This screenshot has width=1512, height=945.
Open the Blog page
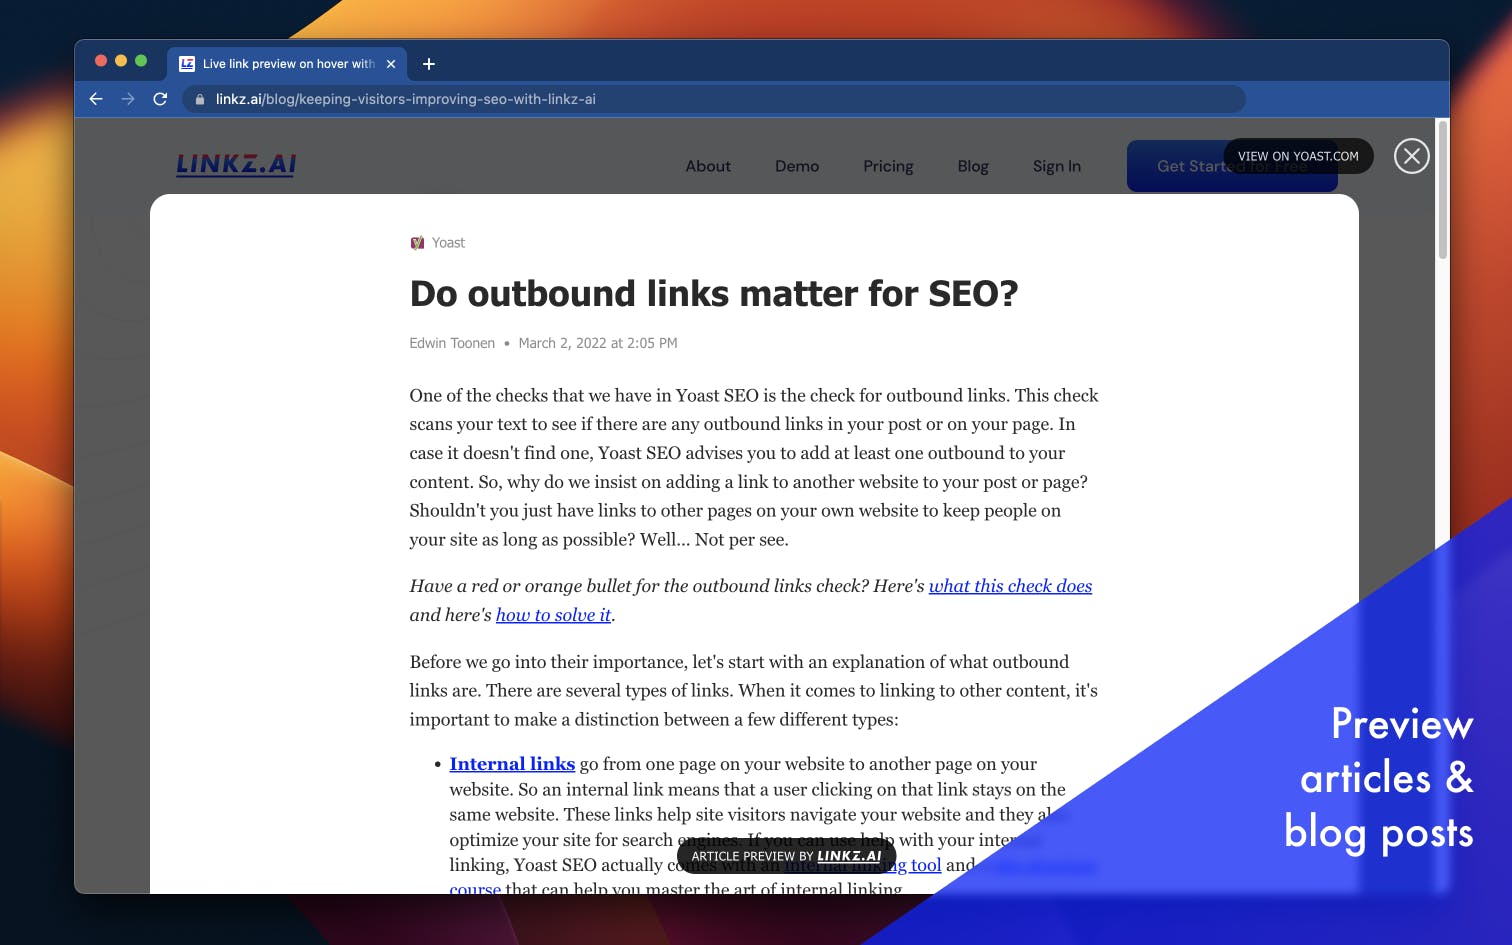point(973,166)
